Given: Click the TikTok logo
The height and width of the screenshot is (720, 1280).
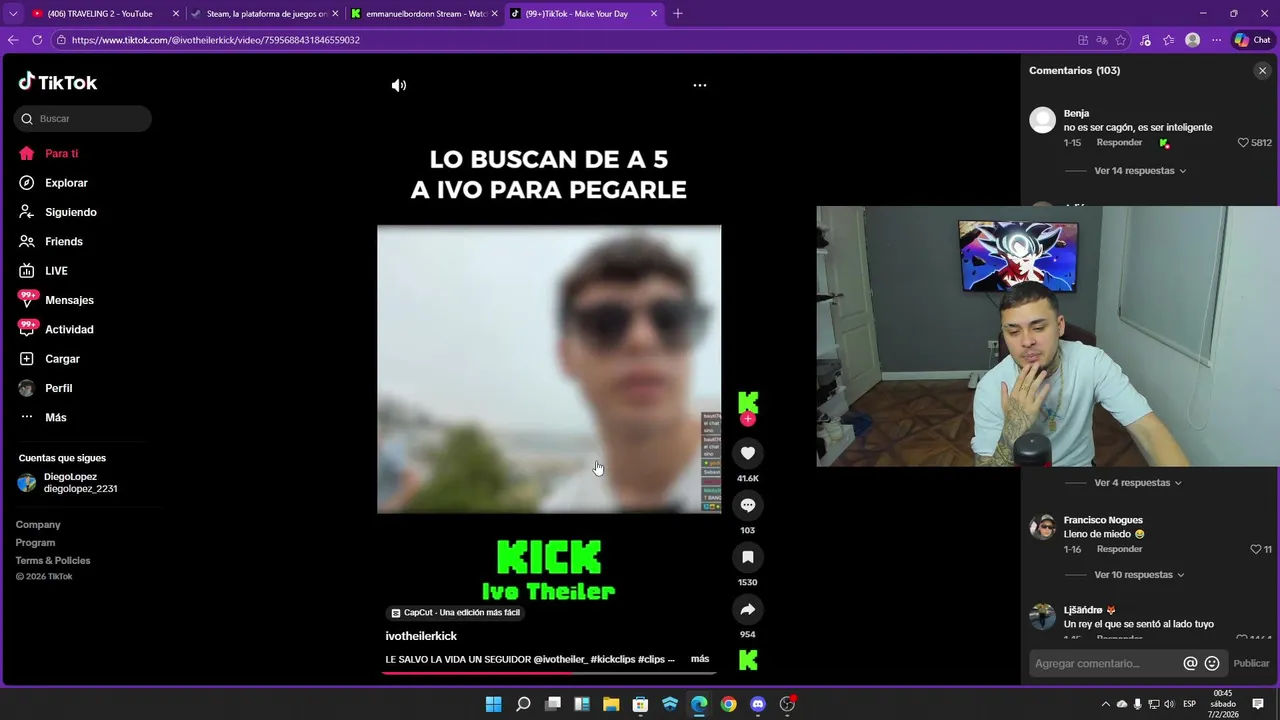Looking at the screenshot, I should (x=58, y=82).
